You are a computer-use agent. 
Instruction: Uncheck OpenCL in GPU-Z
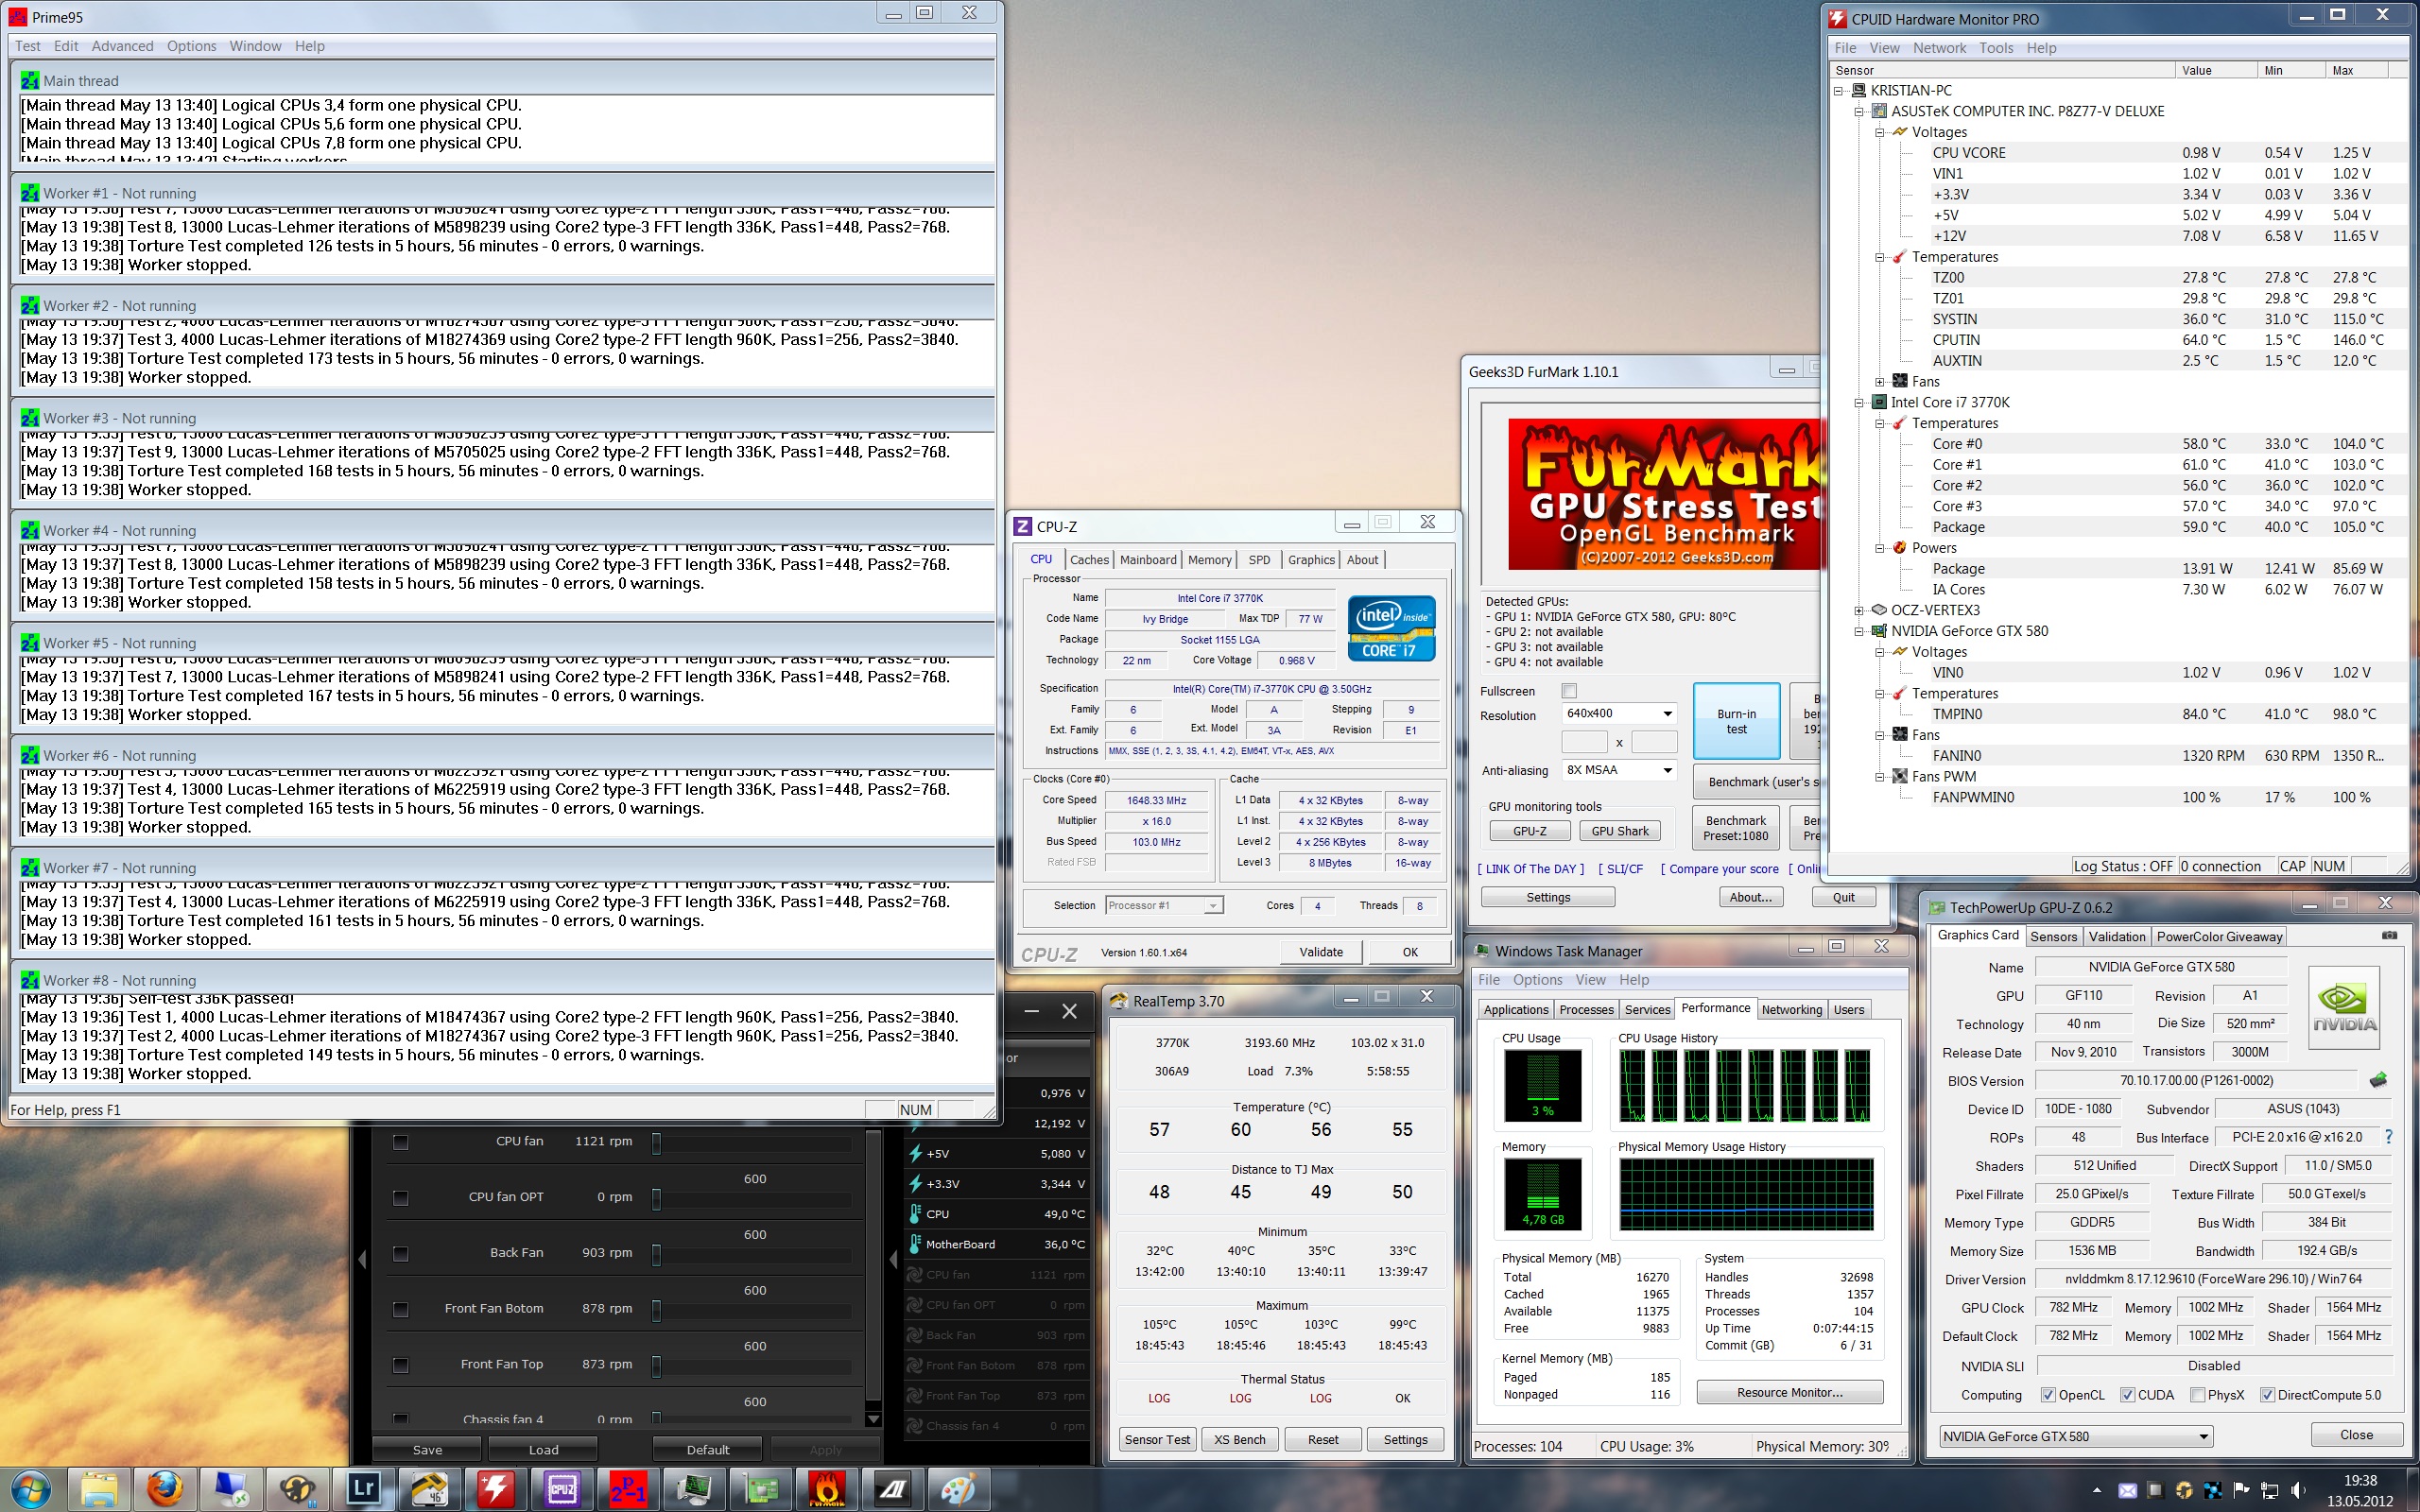coord(2048,1395)
